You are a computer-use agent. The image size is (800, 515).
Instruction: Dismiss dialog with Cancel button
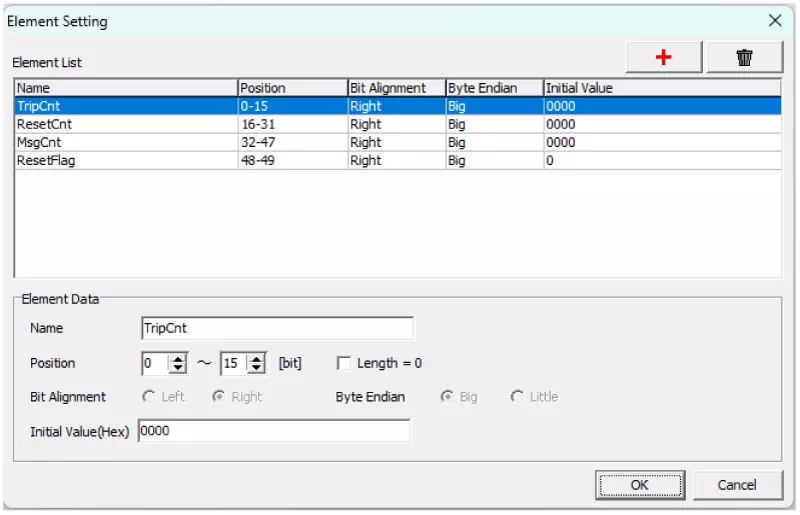click(737, 485)
